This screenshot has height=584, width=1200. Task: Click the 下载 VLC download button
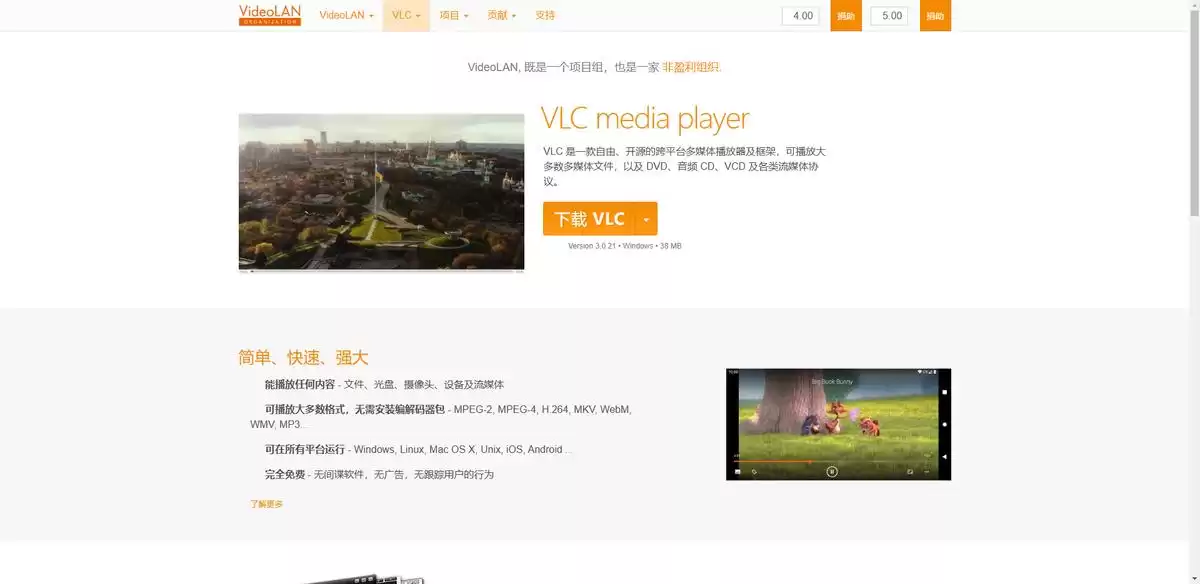[x=591, y=218]
